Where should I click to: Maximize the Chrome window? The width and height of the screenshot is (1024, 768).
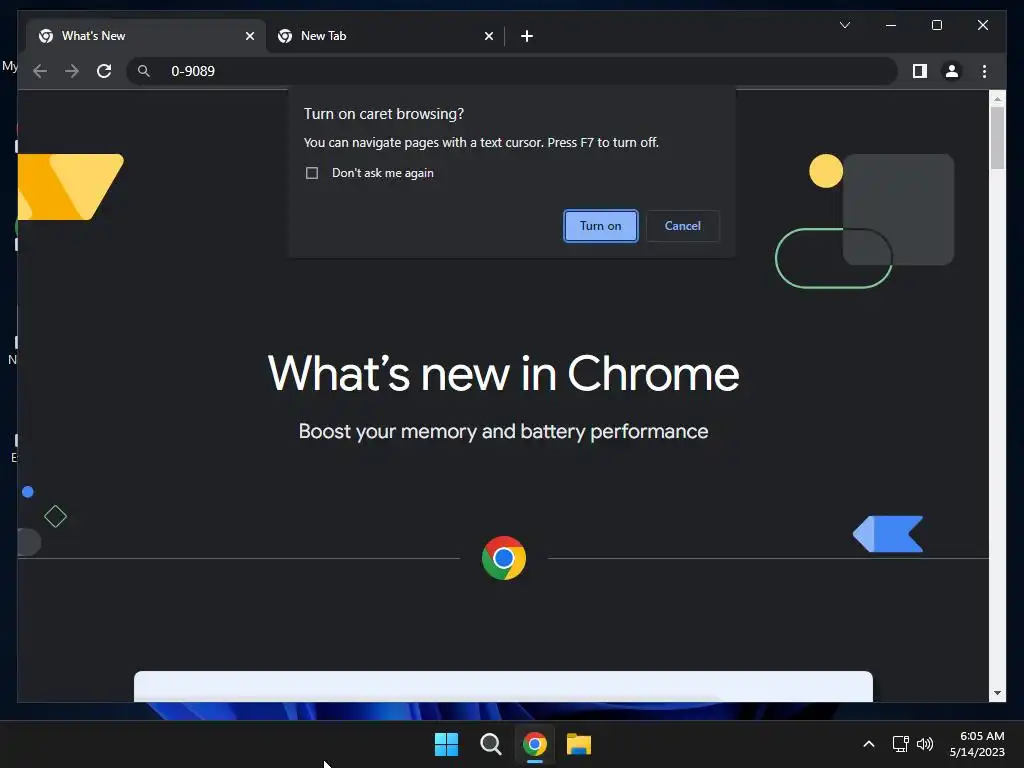point(936,25)
